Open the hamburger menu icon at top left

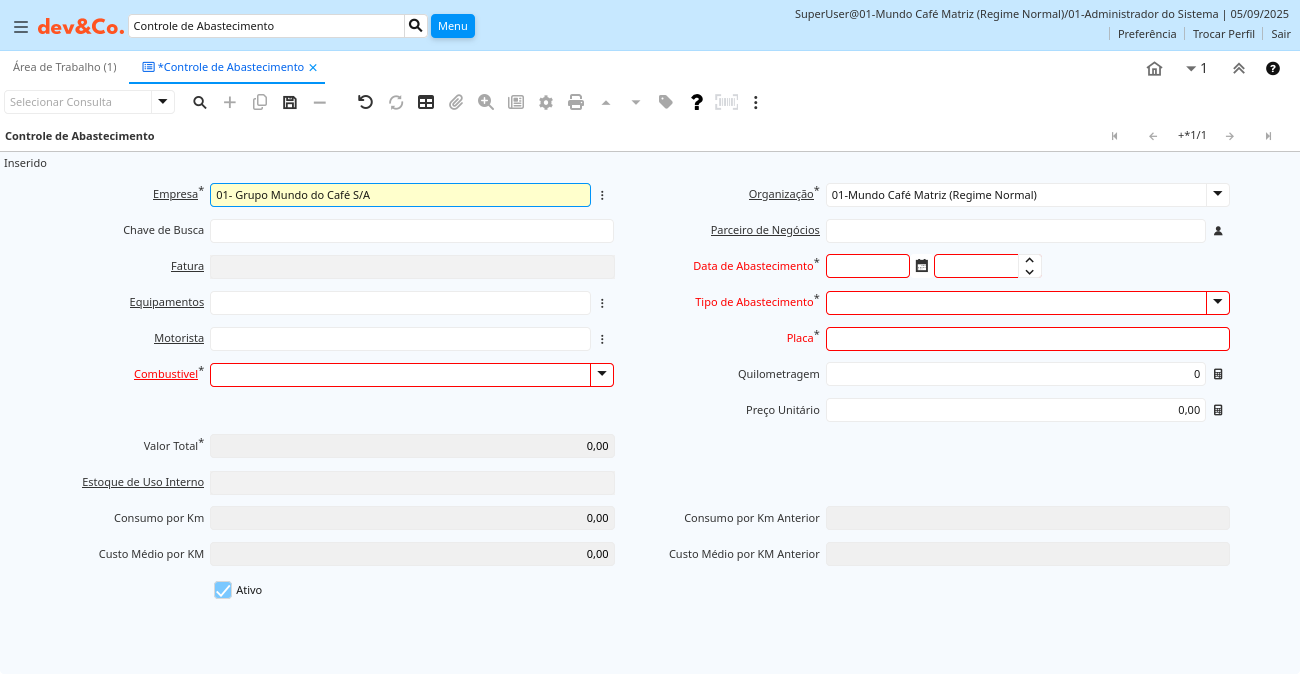click(x=20, y=27)
